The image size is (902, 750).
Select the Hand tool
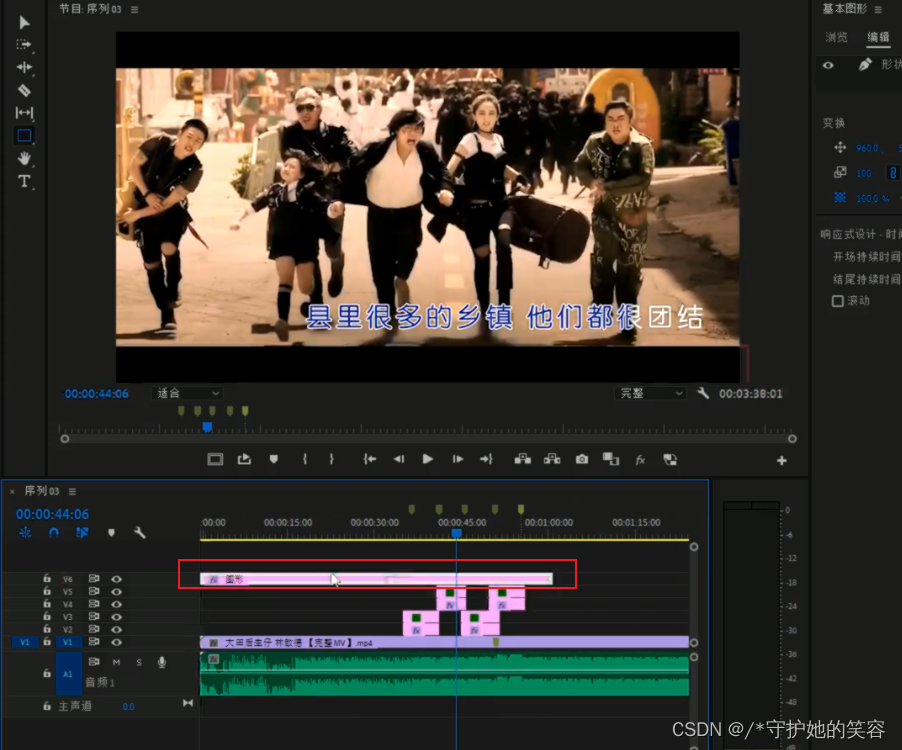[24, 158]
